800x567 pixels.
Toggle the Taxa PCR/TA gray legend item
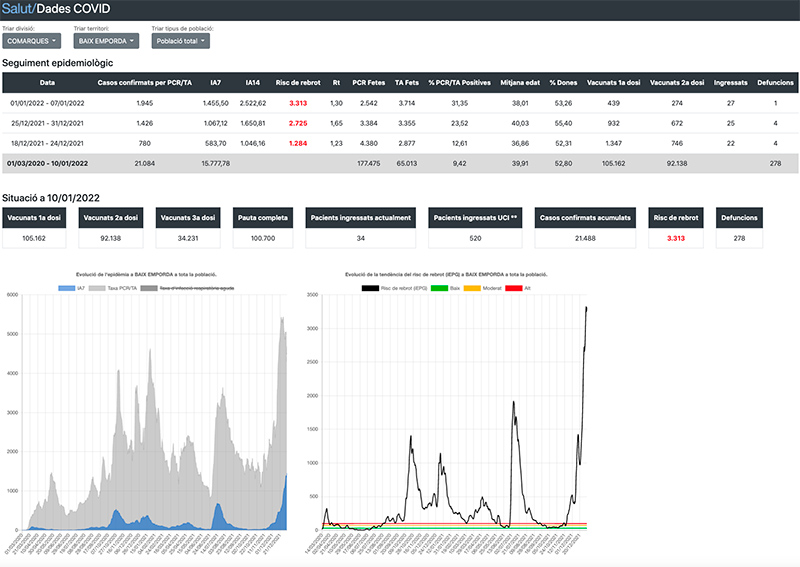[113, 288]
